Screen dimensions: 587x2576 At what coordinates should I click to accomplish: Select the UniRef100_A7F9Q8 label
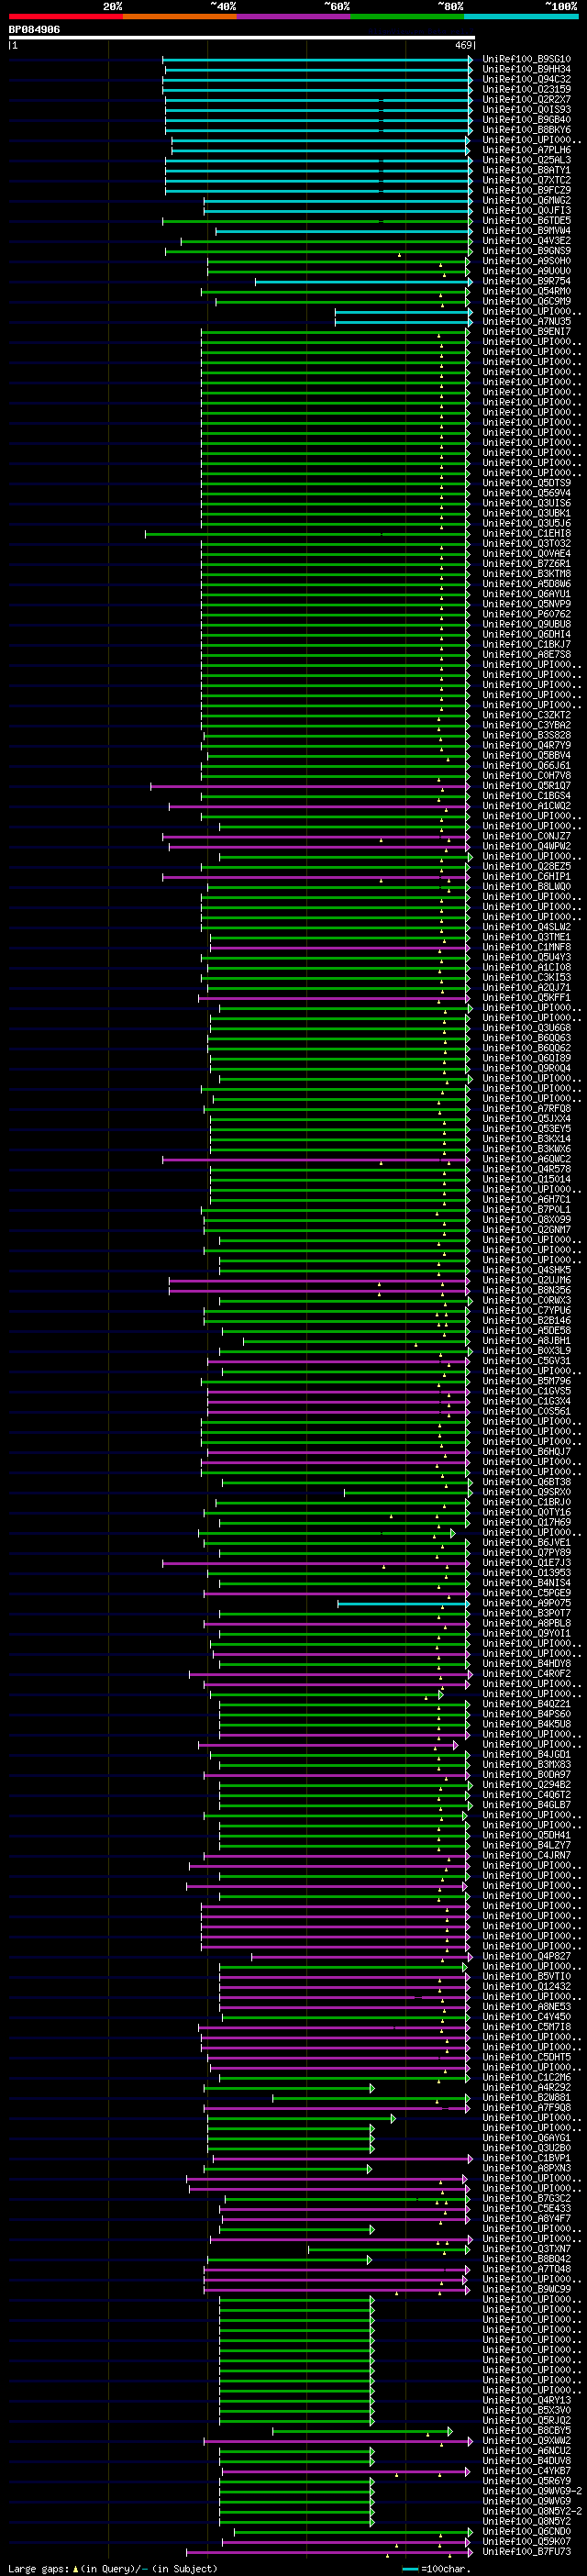tap(526, 2108)
